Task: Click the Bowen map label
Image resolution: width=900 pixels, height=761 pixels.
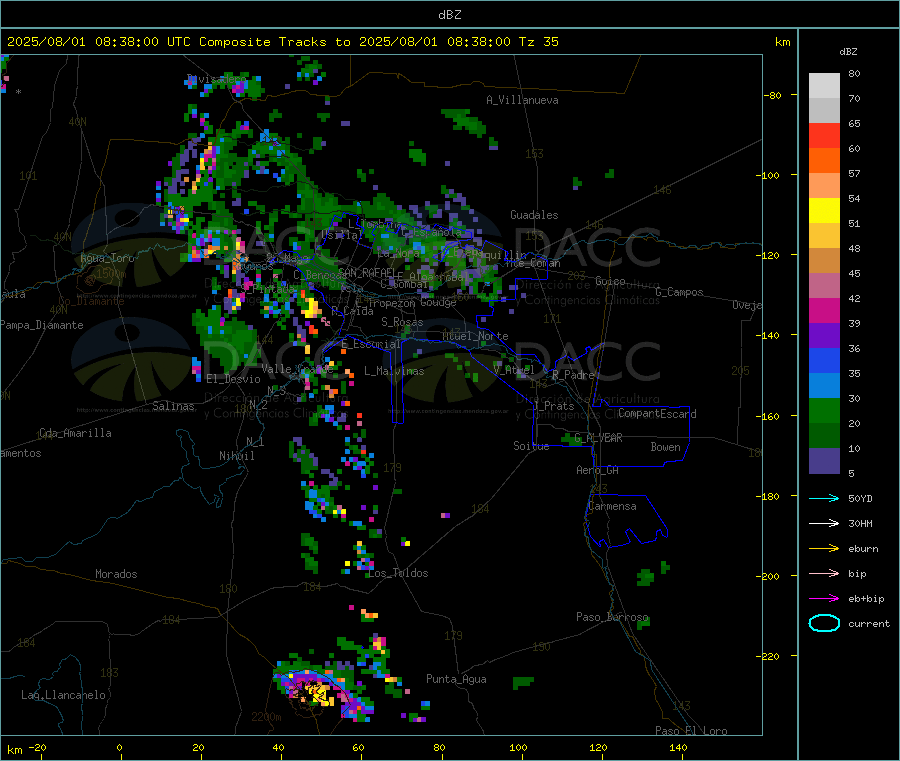Action: (x=665, y=447)
